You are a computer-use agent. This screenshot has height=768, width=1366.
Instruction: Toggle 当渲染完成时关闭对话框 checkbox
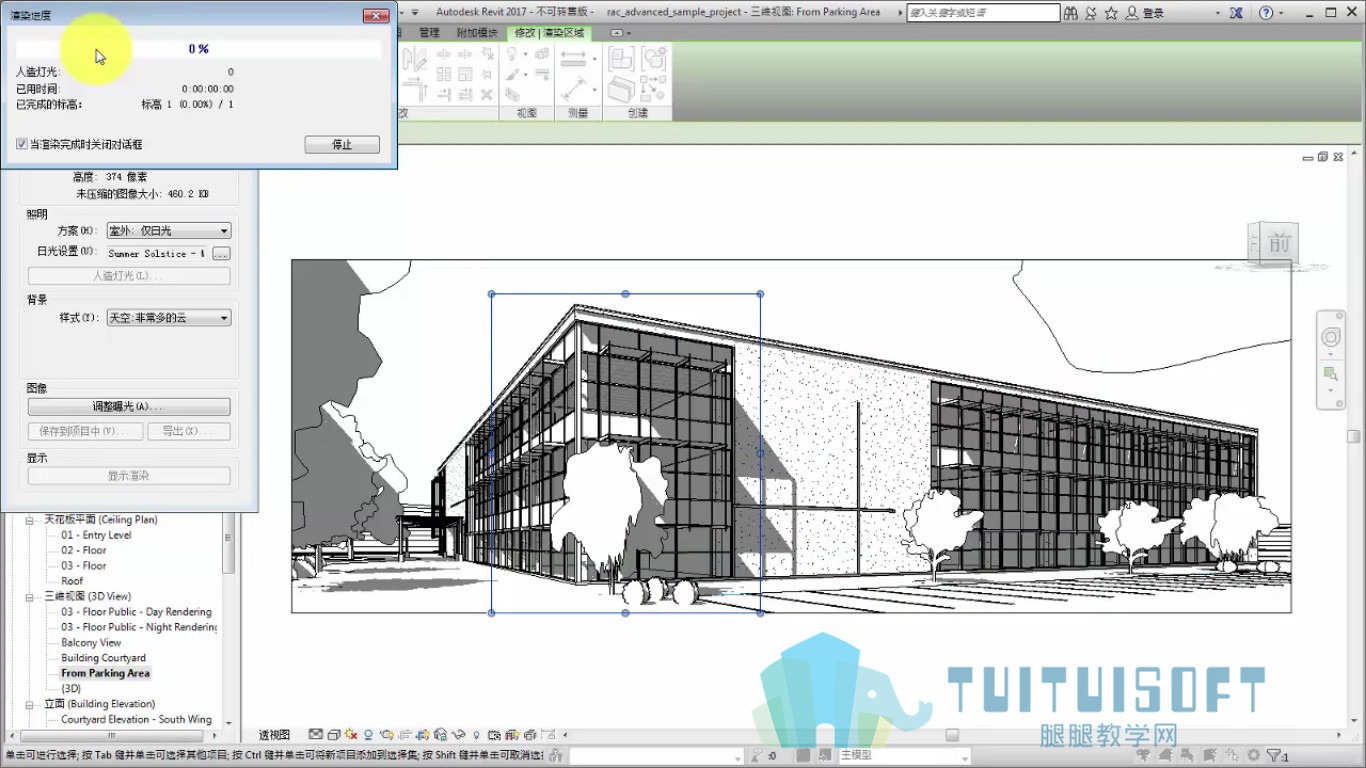tap(21, 144)
